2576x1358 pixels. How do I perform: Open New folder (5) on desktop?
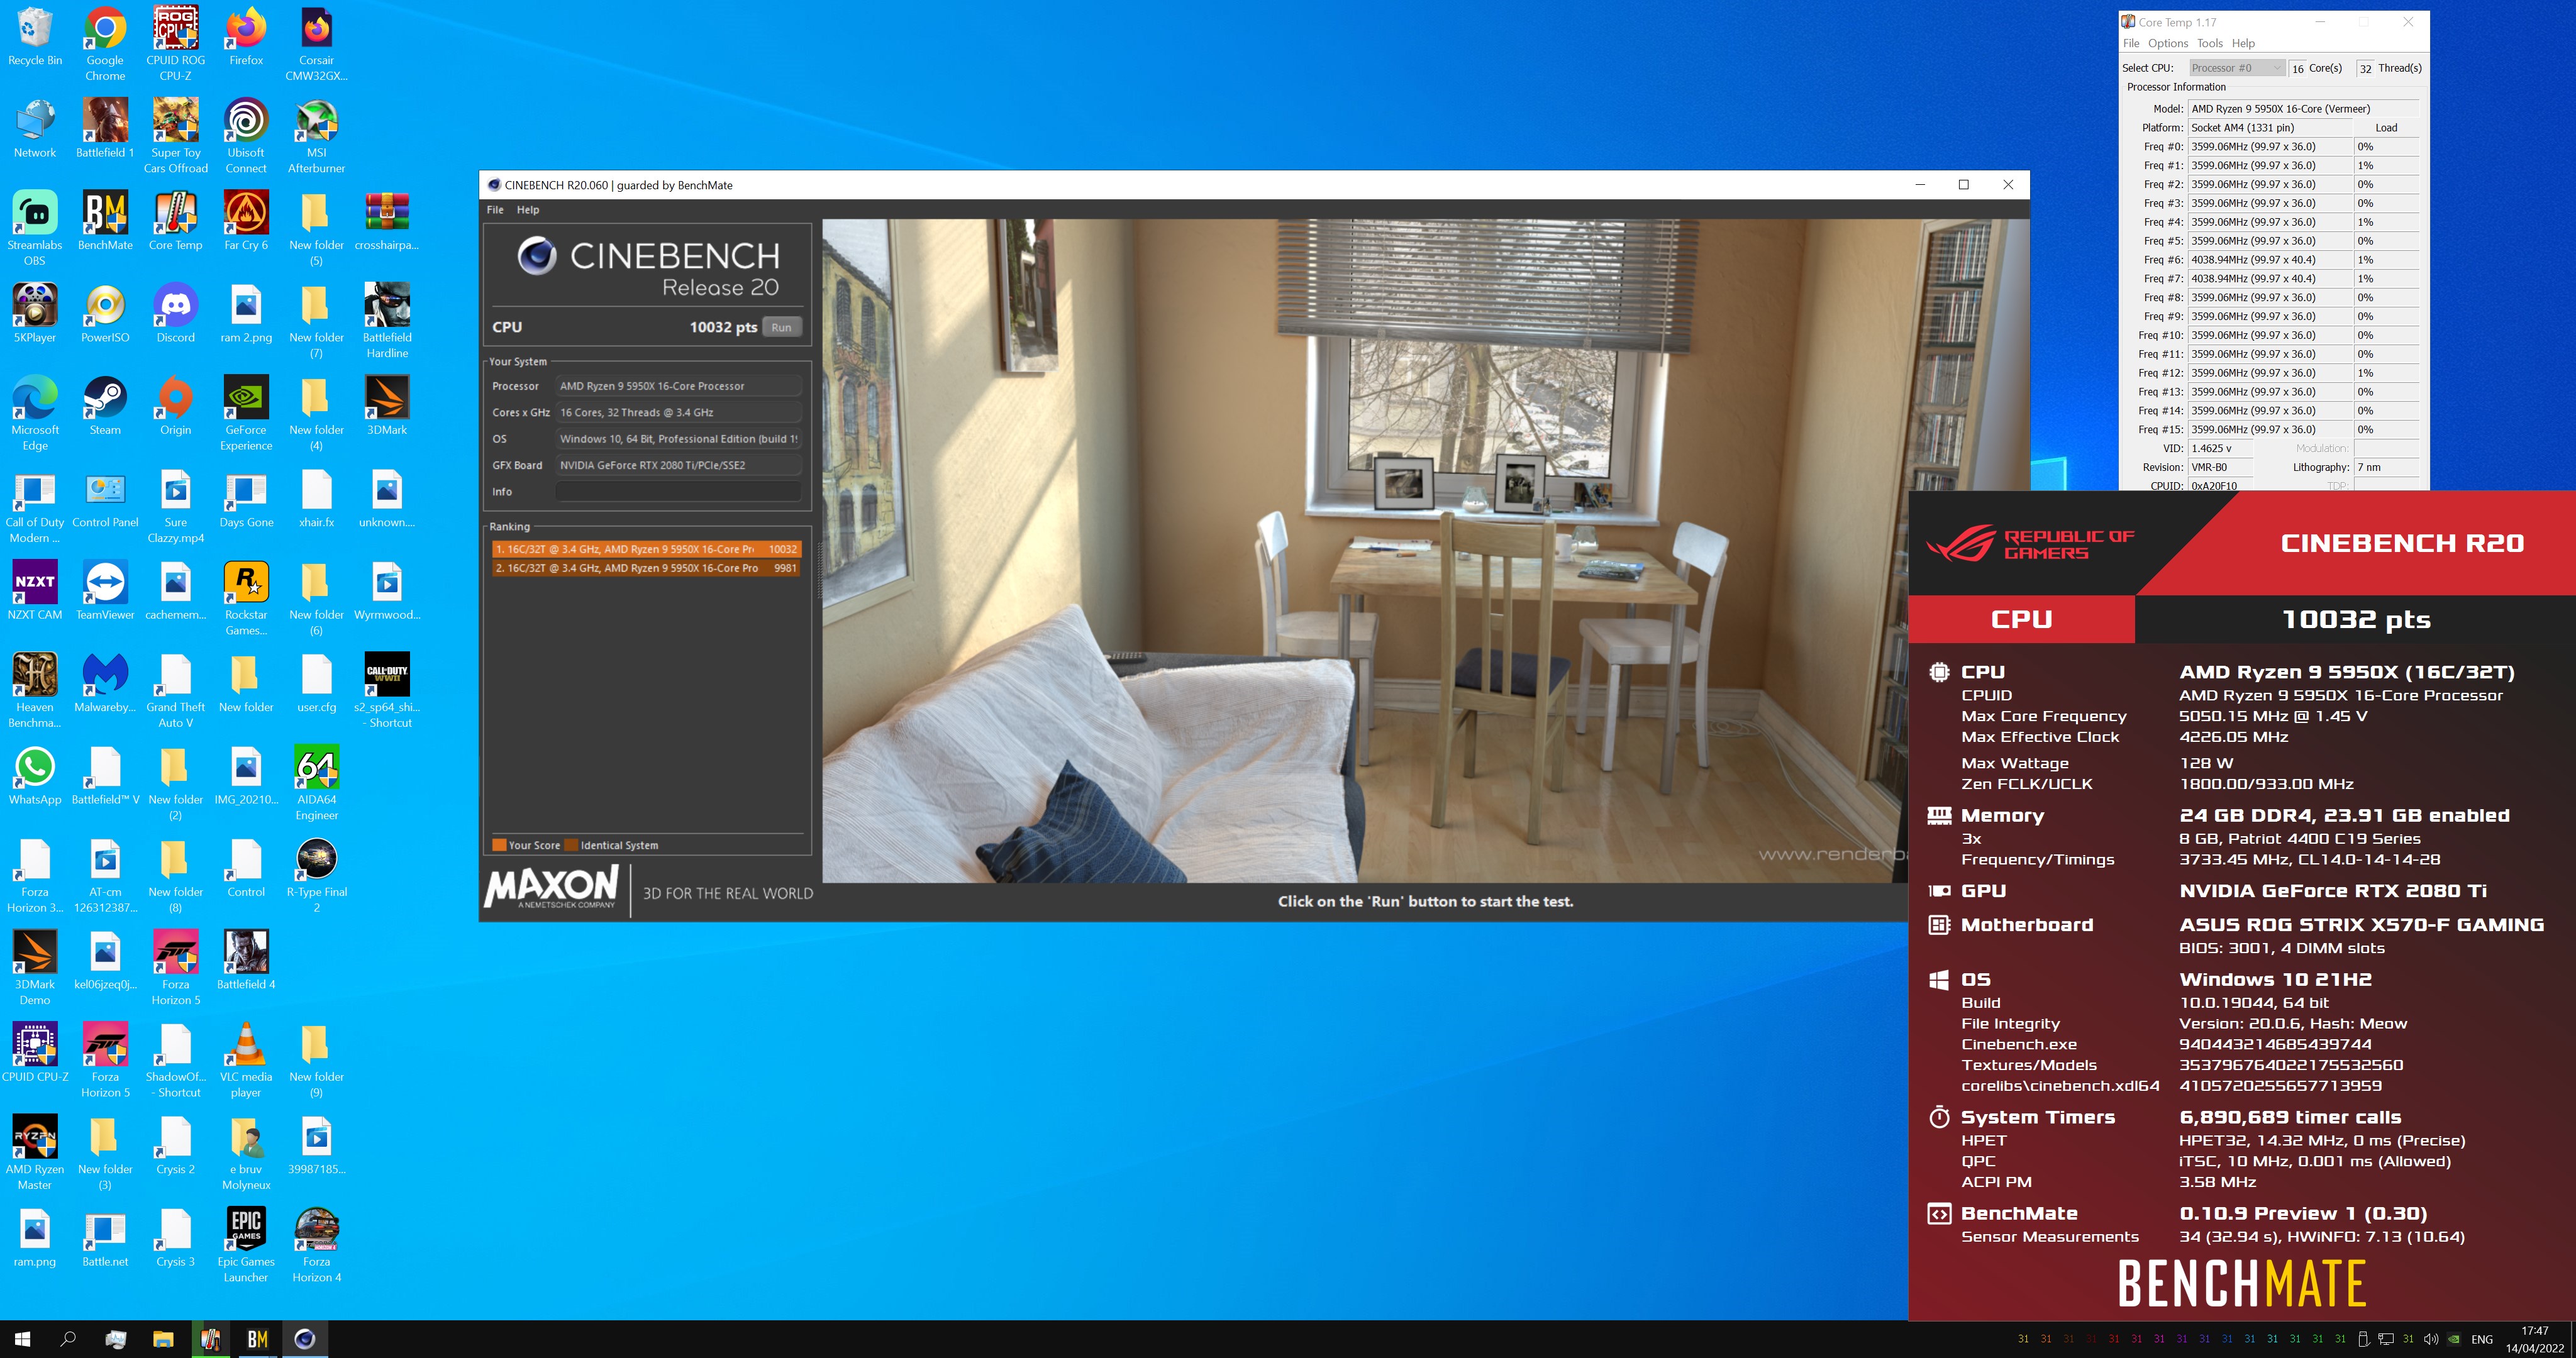tap(316, 228)
